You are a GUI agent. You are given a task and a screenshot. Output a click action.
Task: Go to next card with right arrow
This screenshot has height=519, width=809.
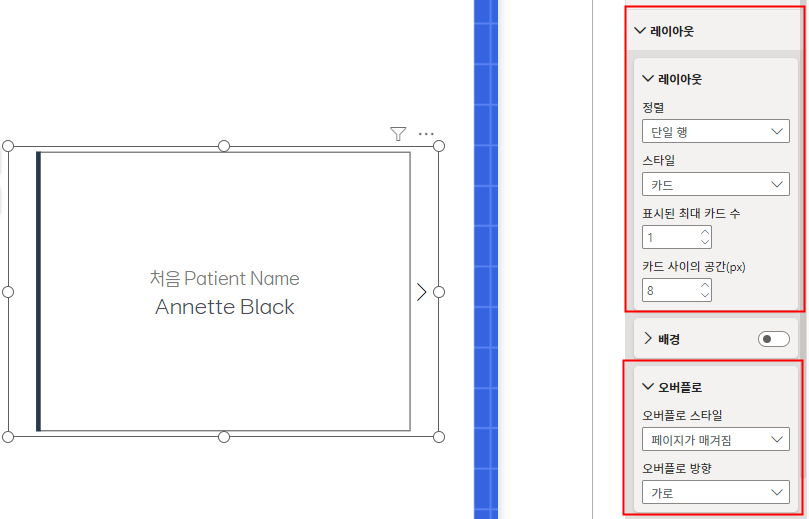coord(422,292)
